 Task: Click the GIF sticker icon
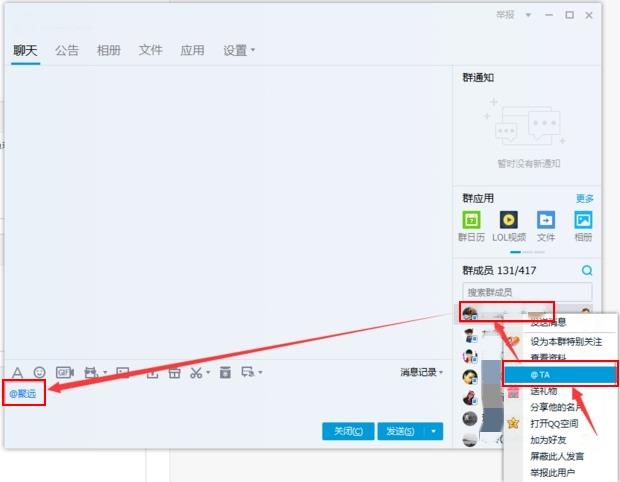65,373
